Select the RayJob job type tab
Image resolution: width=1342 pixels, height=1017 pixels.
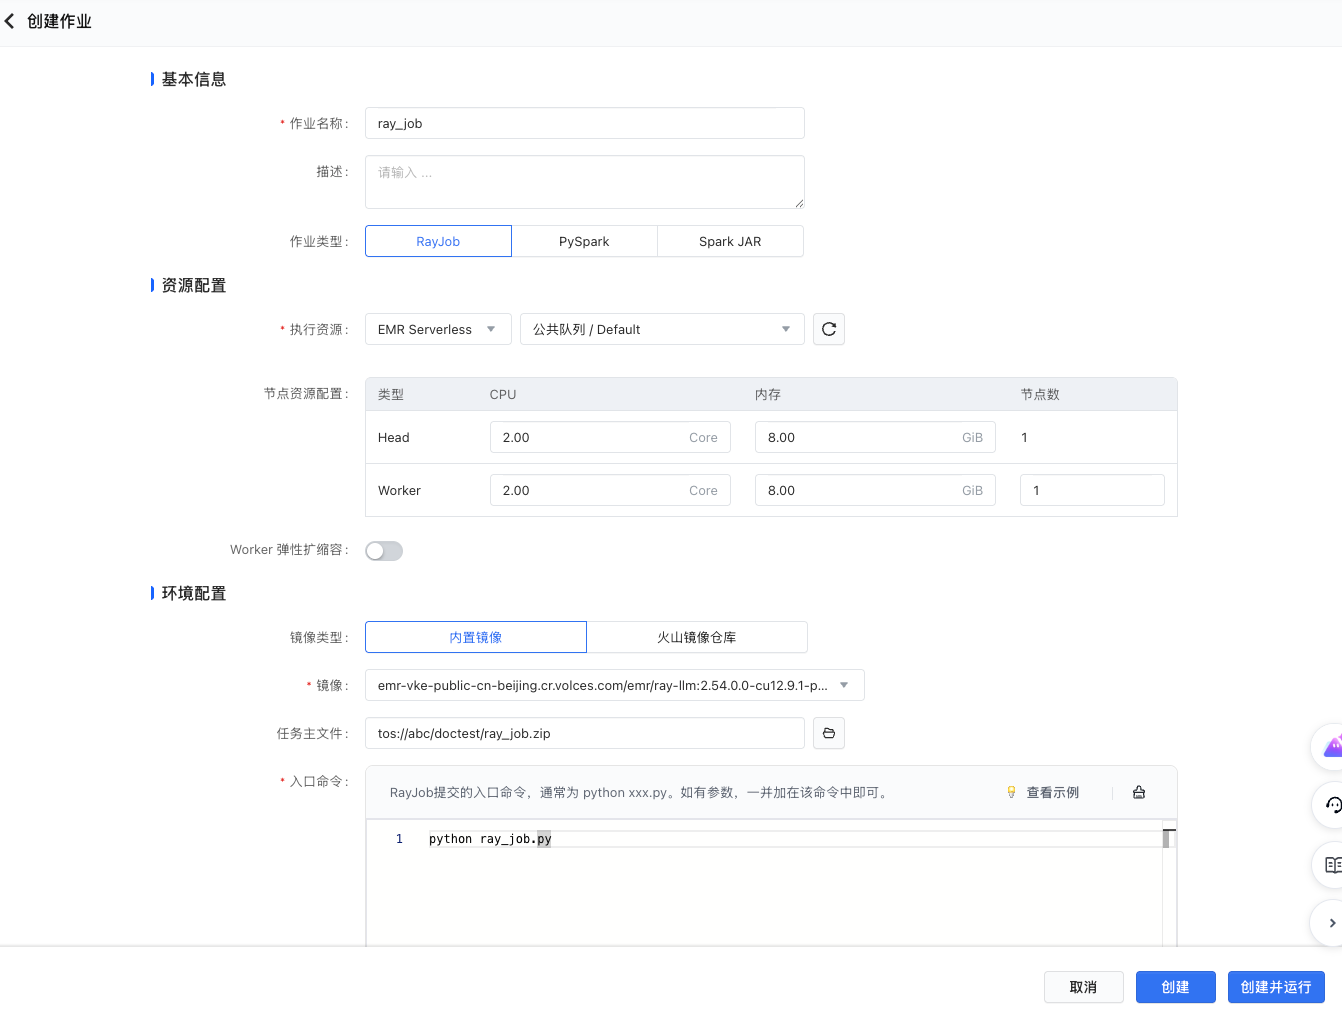438,241
